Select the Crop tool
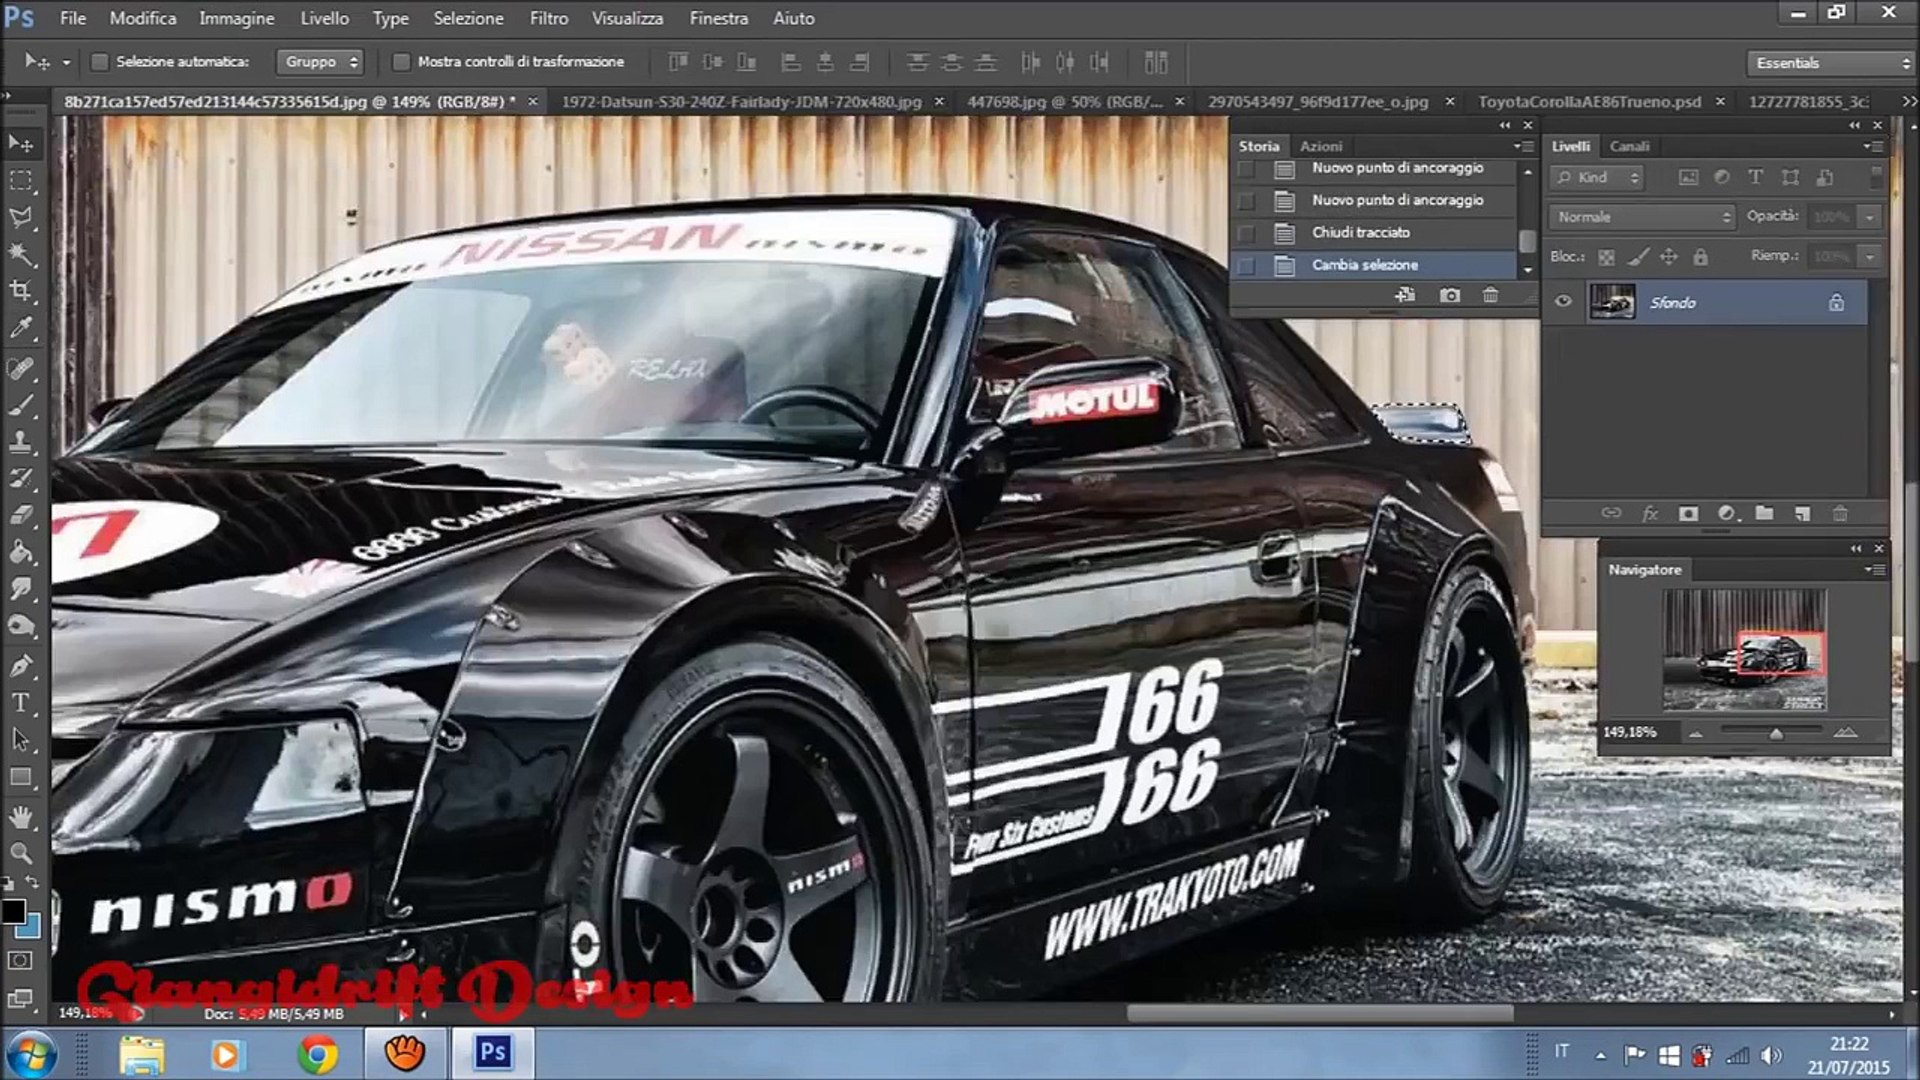 pyautogui.click(x=20, y=291)
